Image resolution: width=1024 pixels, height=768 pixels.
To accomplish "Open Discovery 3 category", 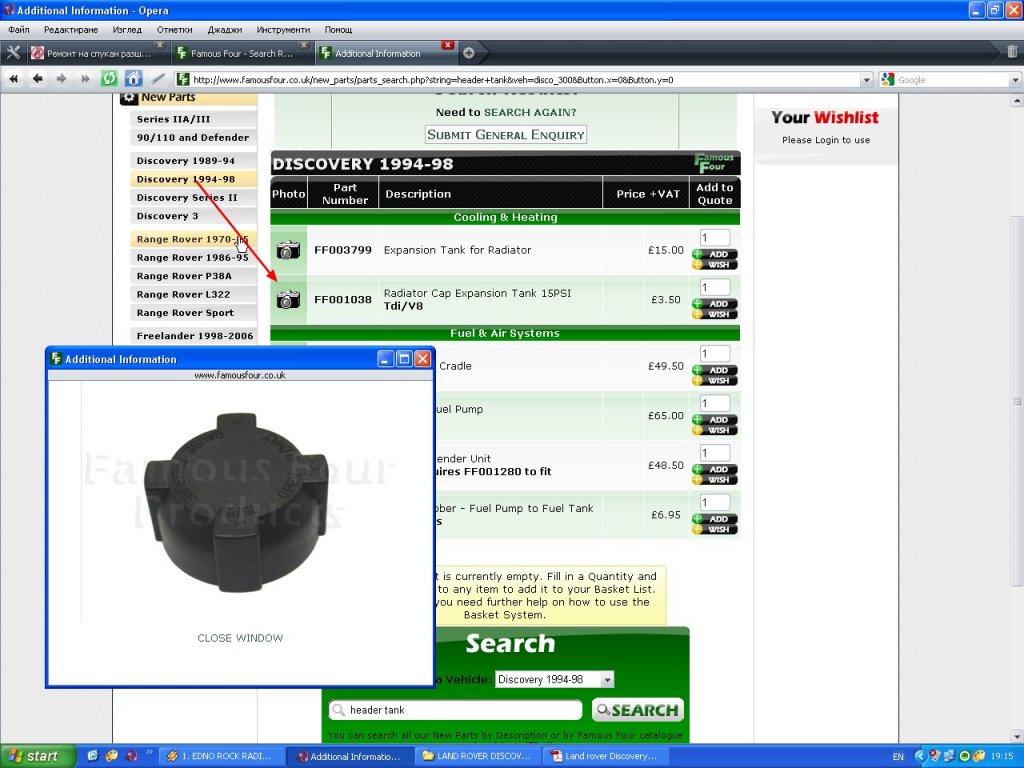I will coord(193,216).
